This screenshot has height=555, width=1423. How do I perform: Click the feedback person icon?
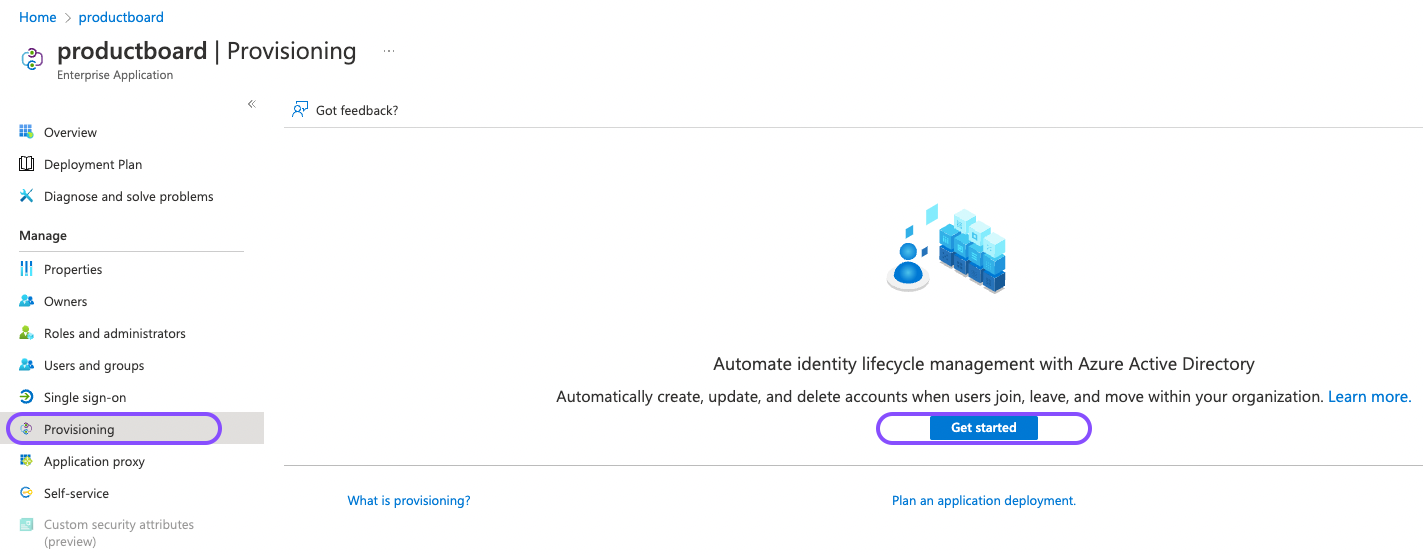(300, 110)
